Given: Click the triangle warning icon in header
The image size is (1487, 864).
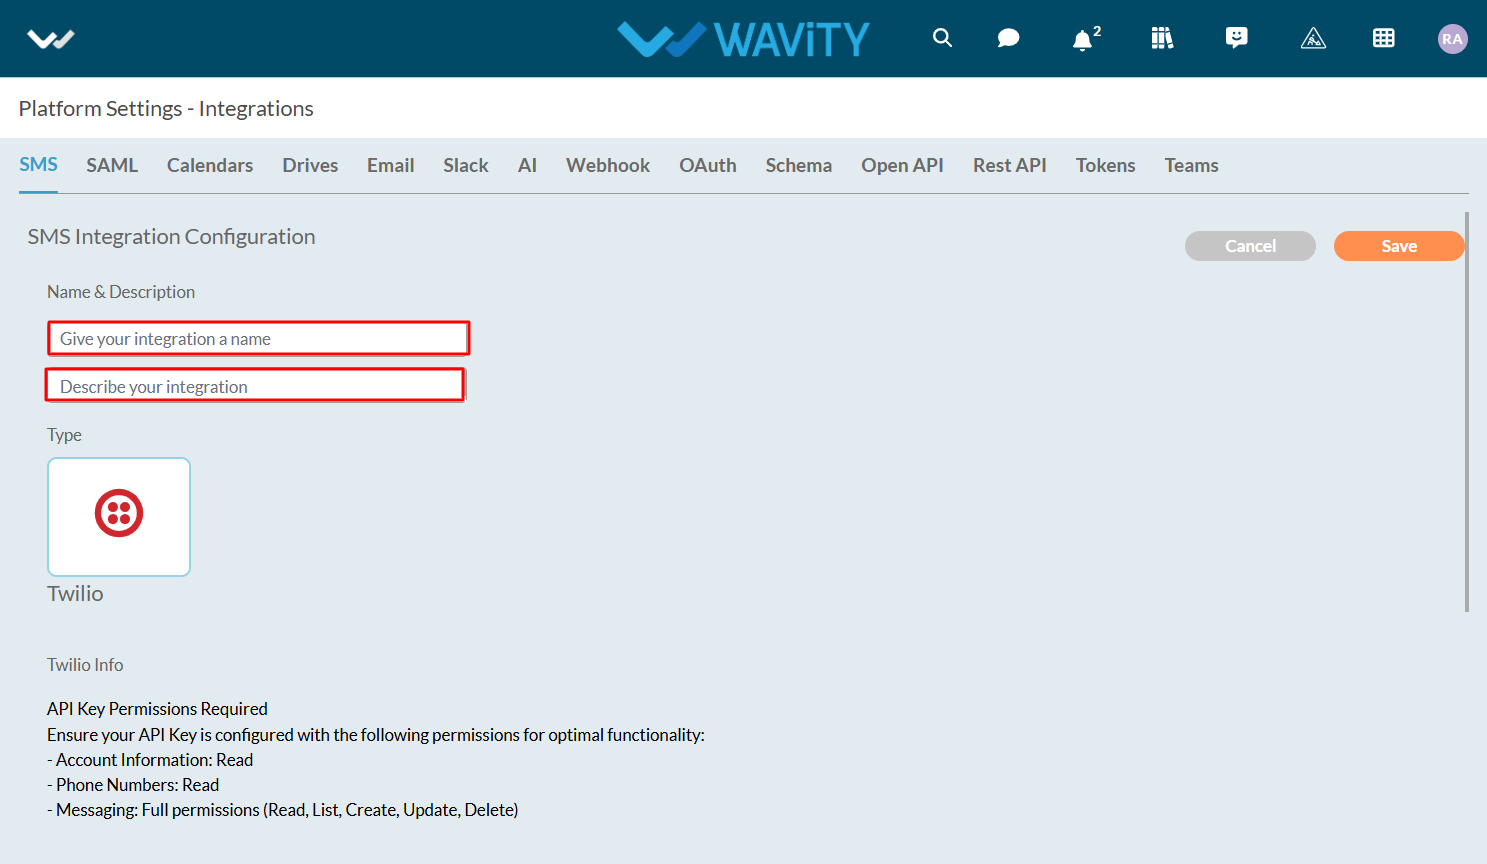Looking at the screenshot, I should coord(1313,38).
